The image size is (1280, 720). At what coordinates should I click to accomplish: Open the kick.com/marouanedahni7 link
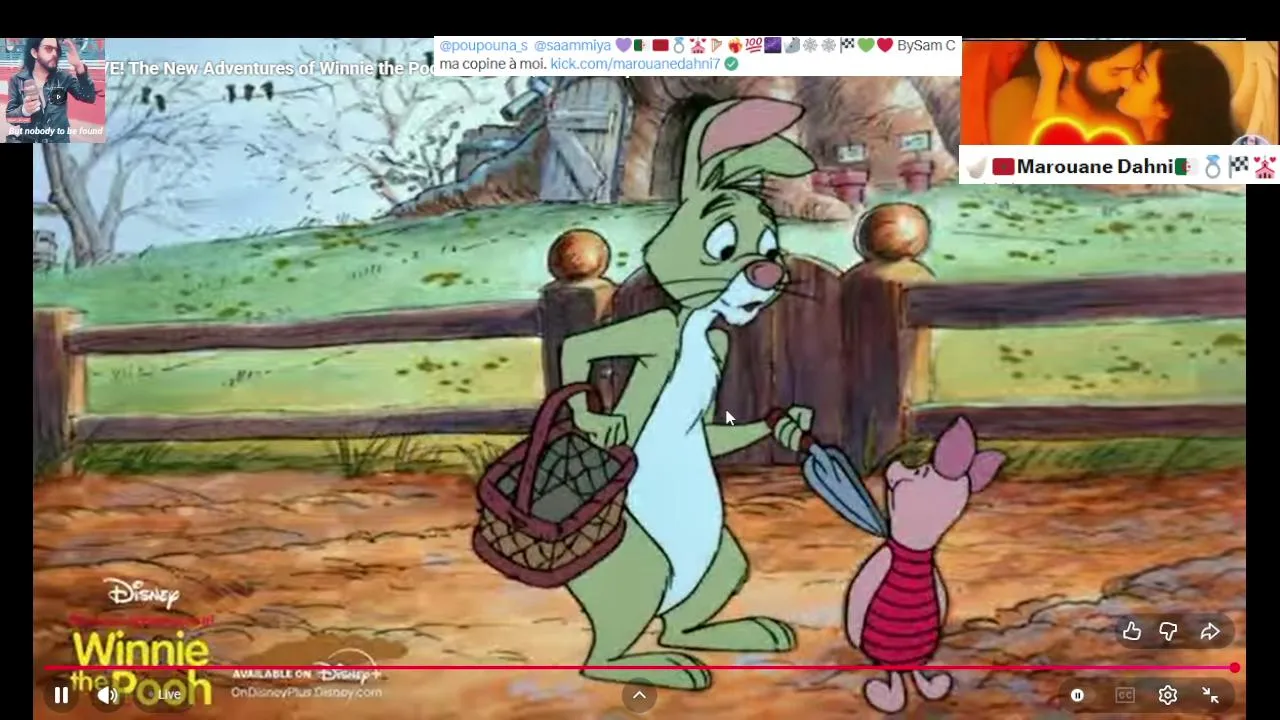pyautogui.click(x=635, y=63)
